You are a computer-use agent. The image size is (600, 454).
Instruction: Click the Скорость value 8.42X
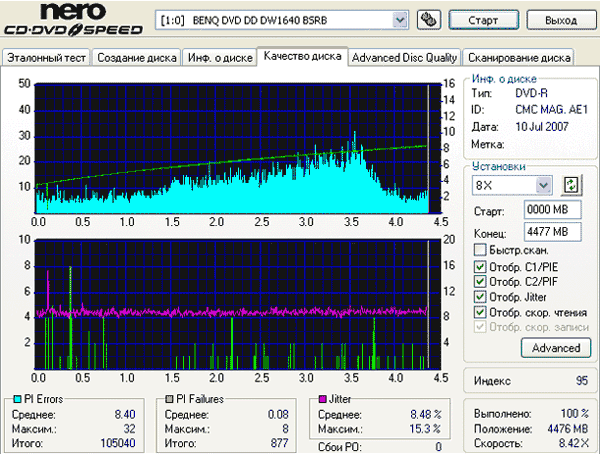[574, 443]
